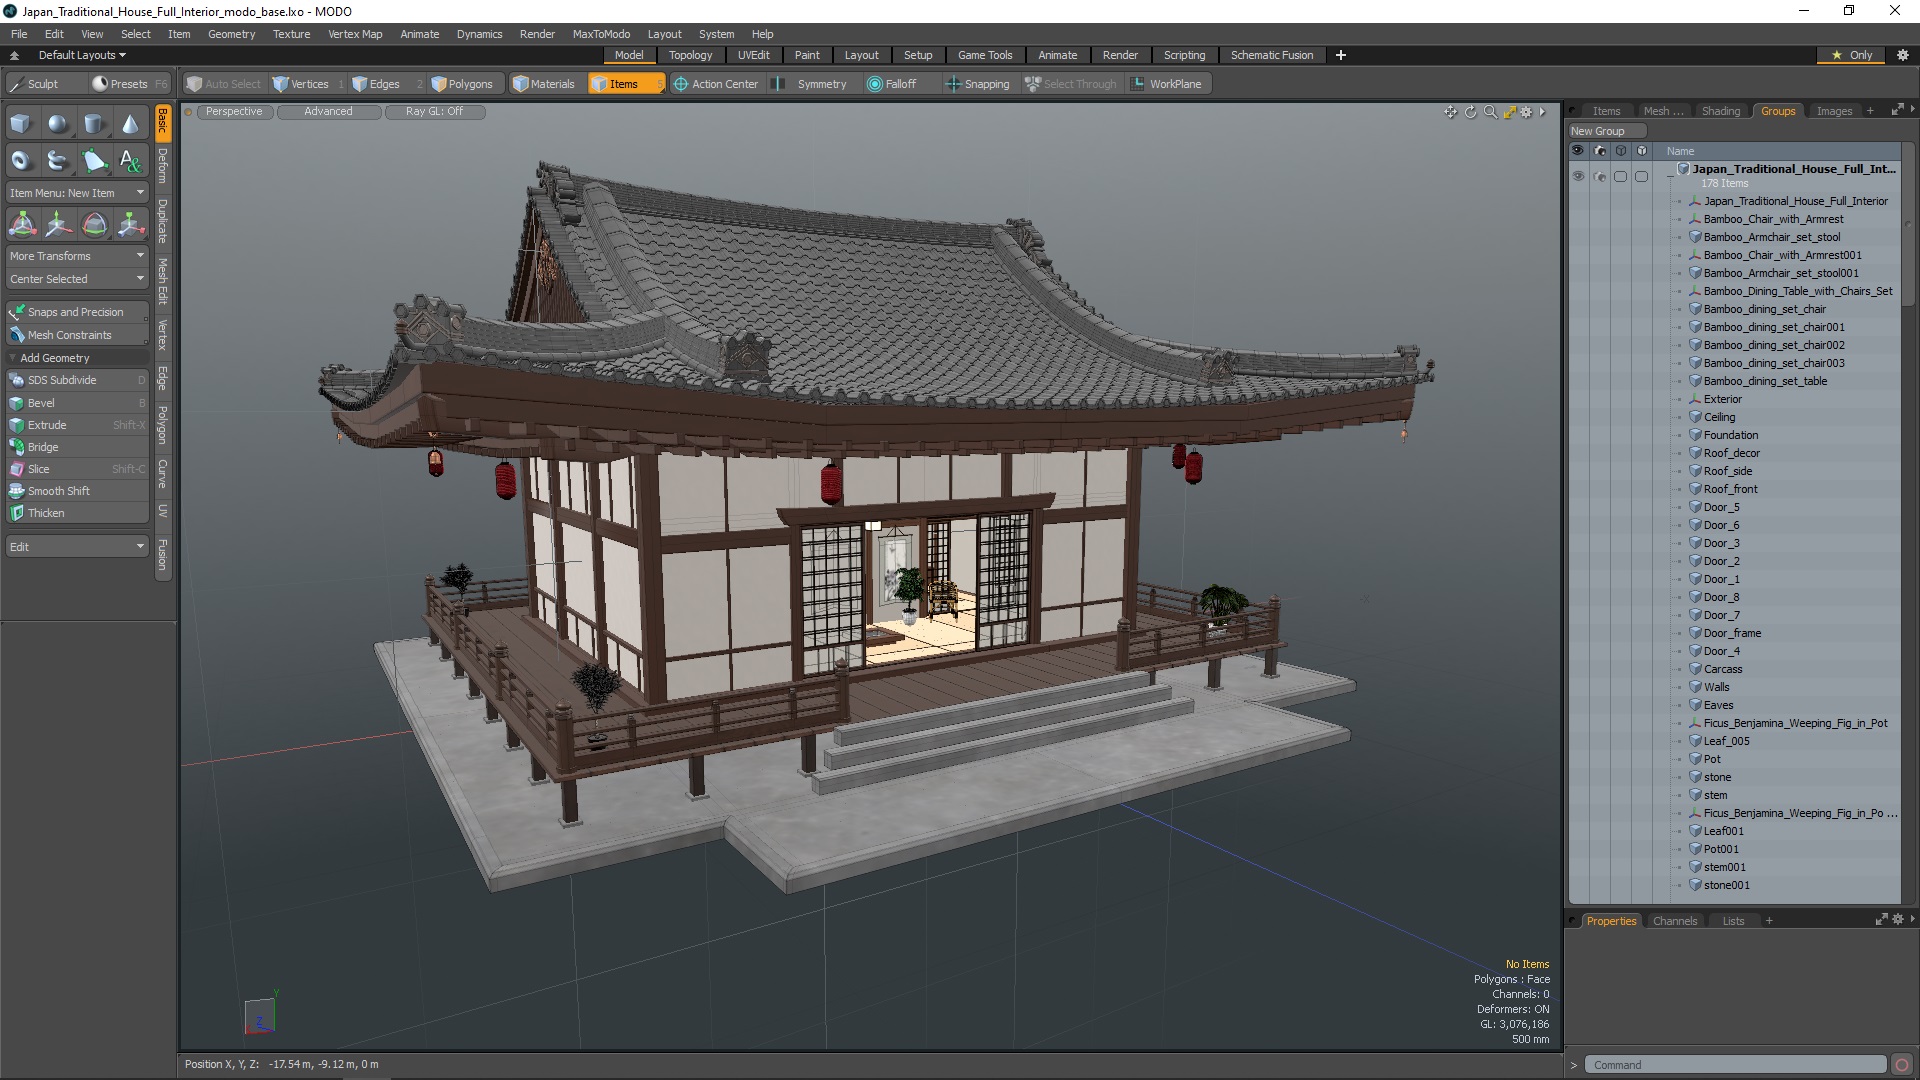The width and height of the screenshot is (1920, 1080).
Task: Click the Command input field
Action: (1734, 1065)
